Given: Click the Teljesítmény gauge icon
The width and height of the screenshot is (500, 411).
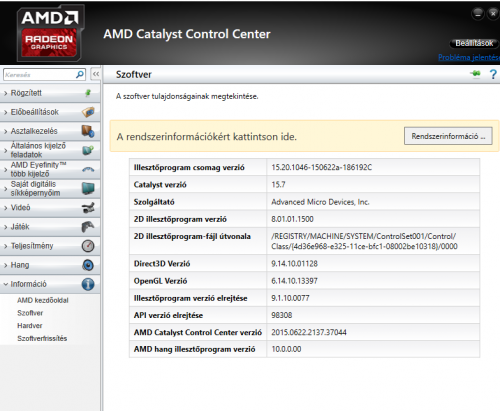Looking at the screenshot, I should (88, 246).
